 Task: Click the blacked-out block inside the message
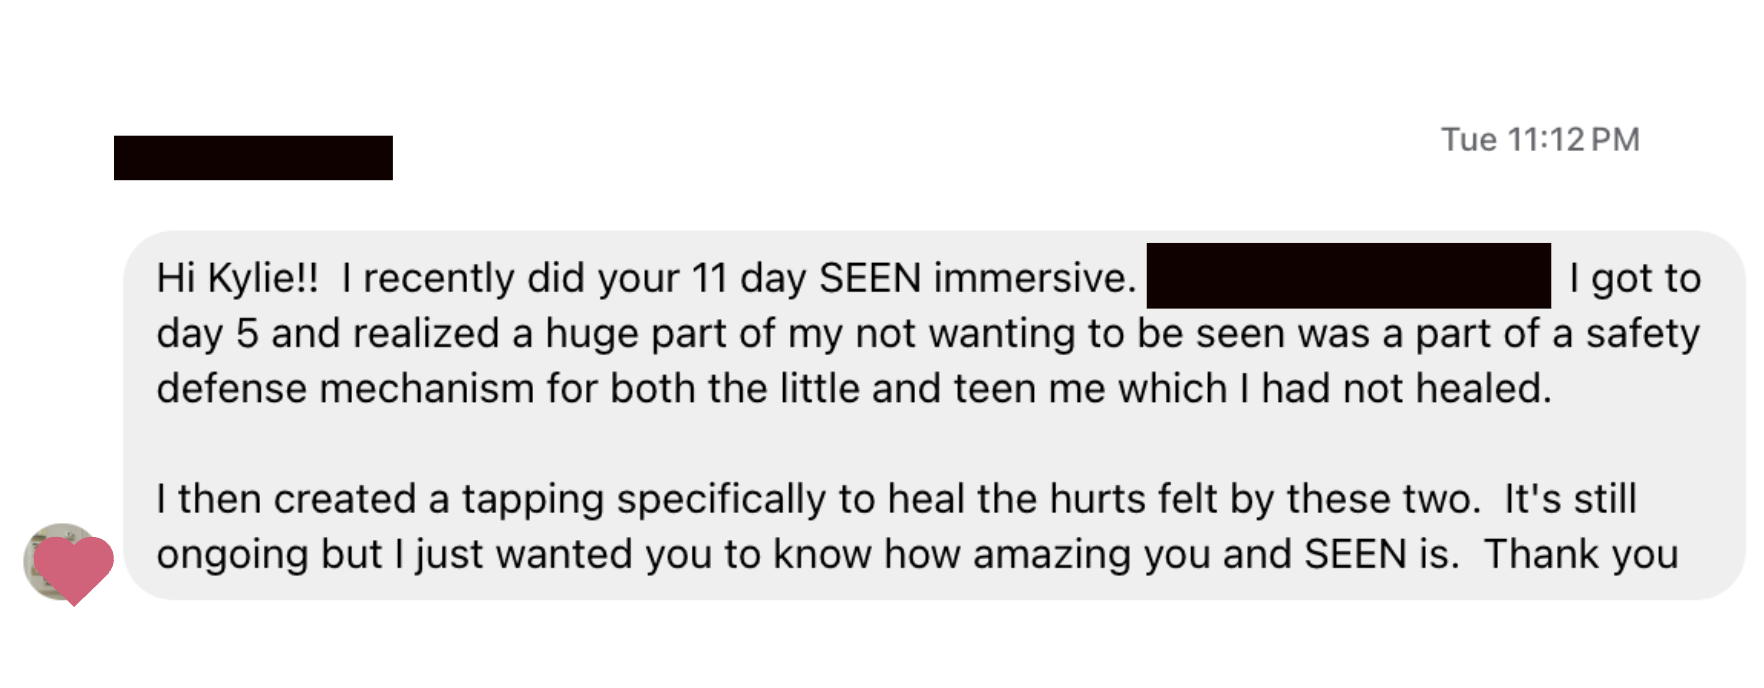click(x=1348, y=276)
